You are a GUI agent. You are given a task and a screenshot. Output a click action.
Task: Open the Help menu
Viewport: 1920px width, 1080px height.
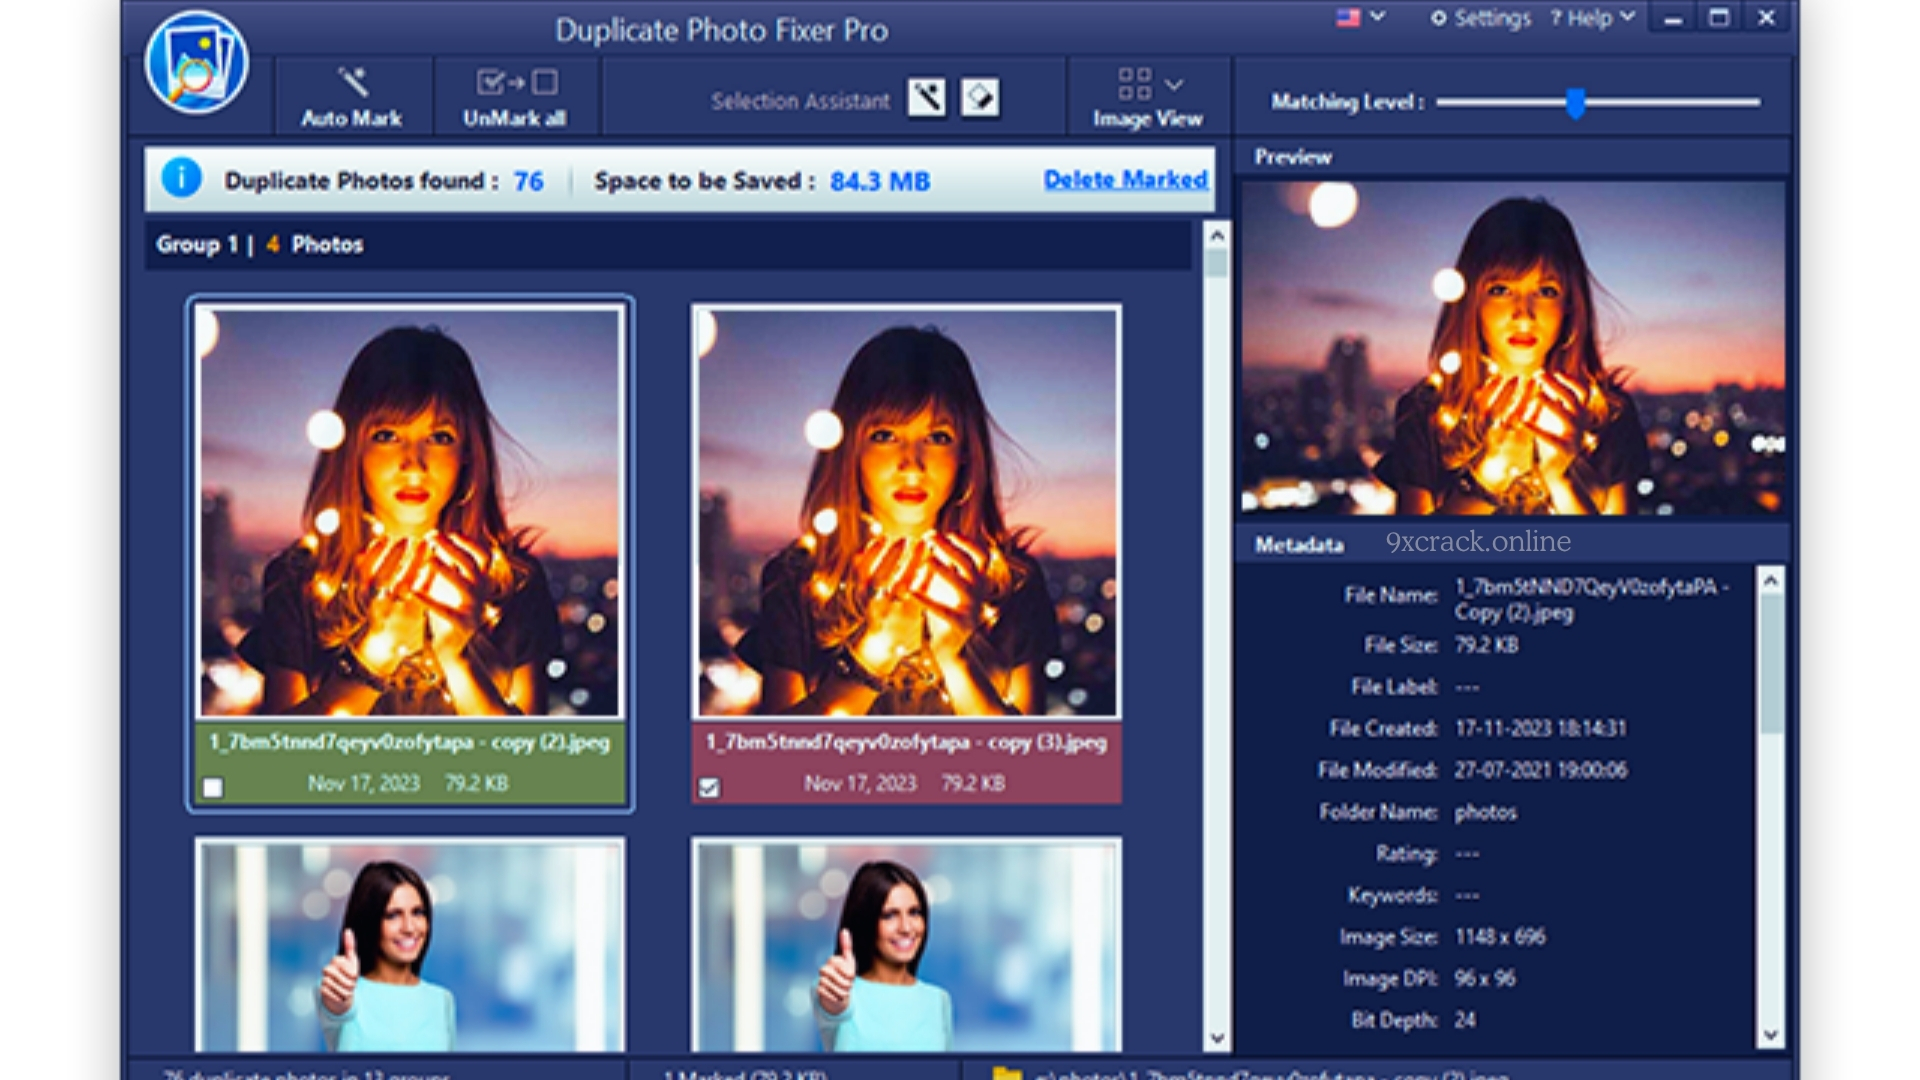[x=1592, y=18]
